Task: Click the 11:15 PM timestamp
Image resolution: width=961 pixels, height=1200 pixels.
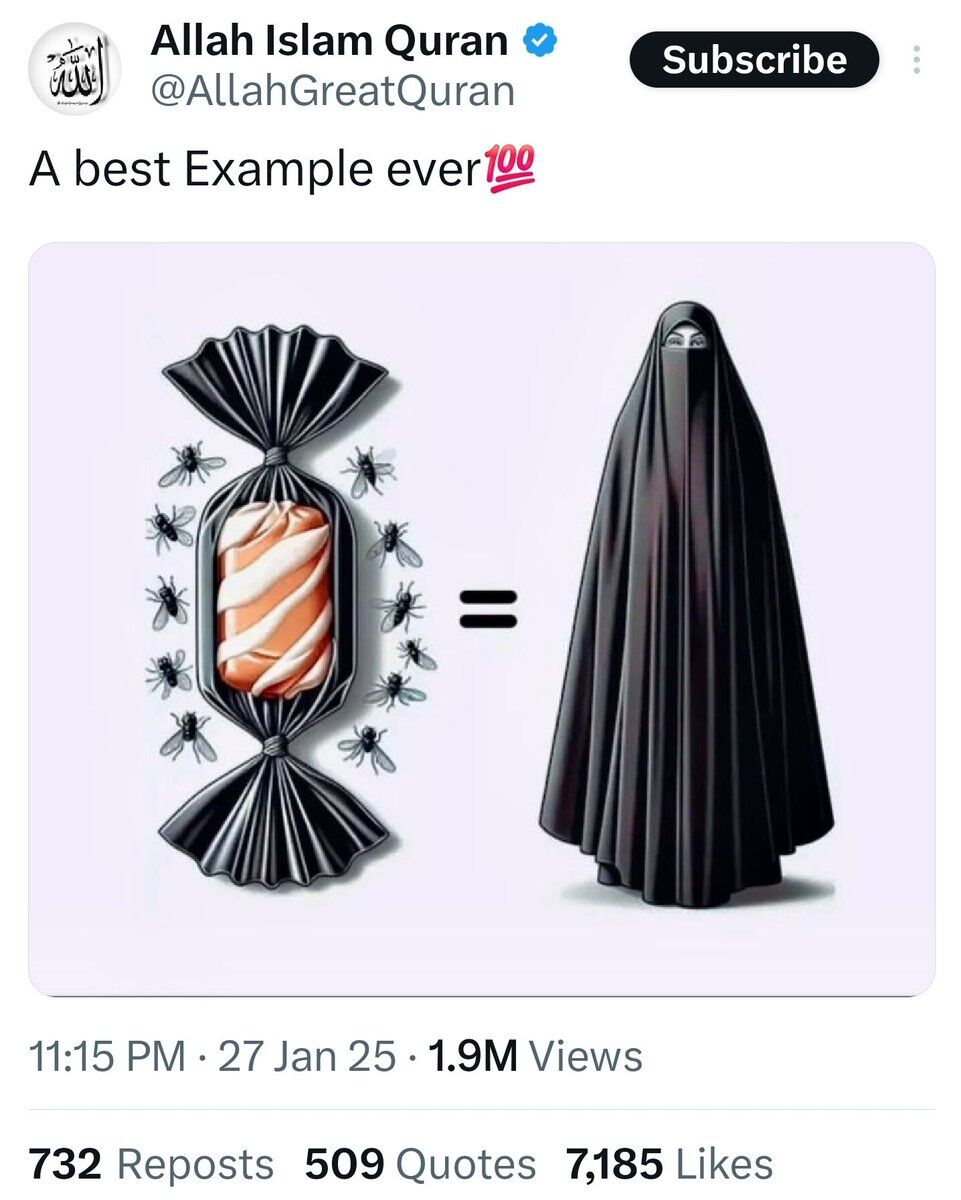Action: [107, 1056]
